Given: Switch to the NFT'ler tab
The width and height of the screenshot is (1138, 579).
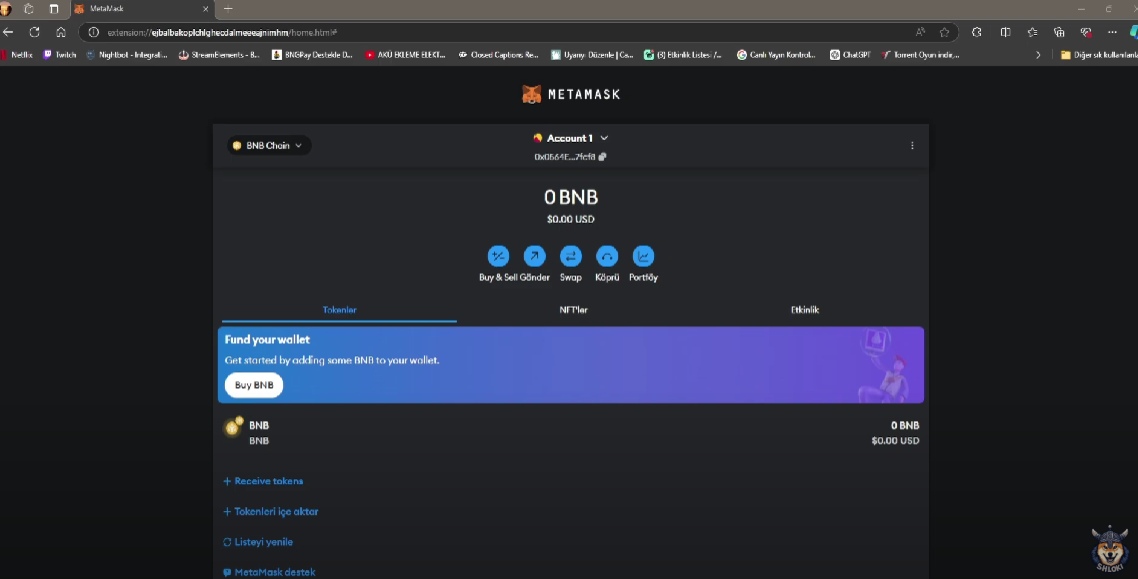Looking at the screenshot, I should (573, 310).
